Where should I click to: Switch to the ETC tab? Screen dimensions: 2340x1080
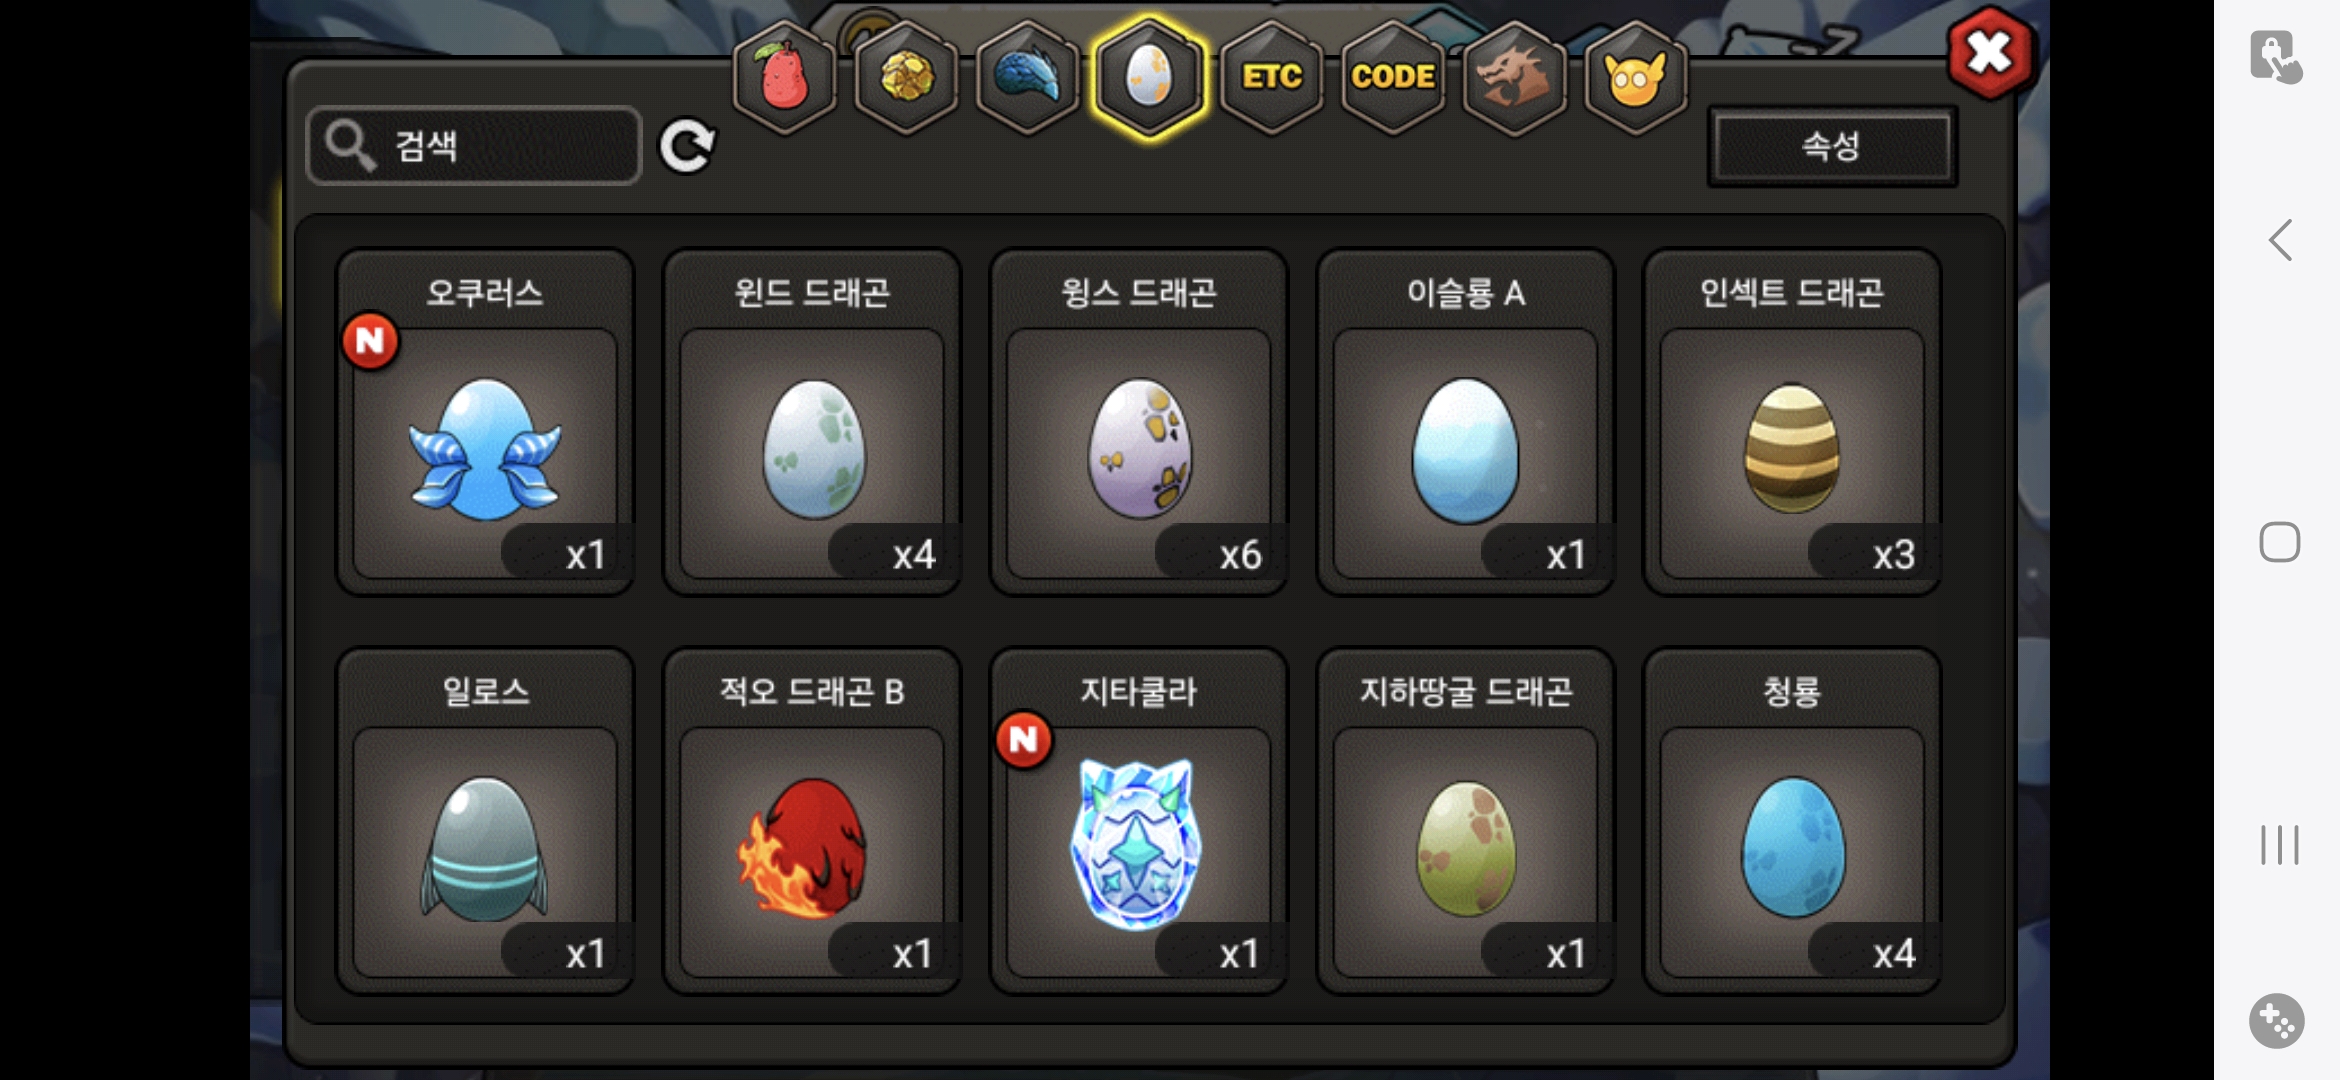(x=1271, y=76)
